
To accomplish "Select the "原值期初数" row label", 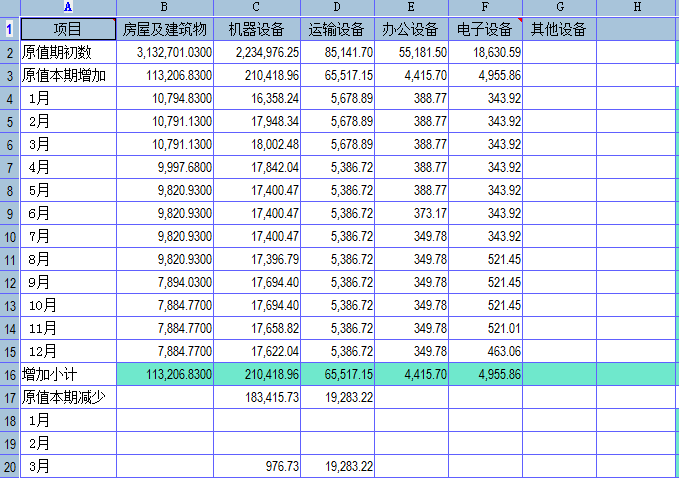I will coord(67,52).
